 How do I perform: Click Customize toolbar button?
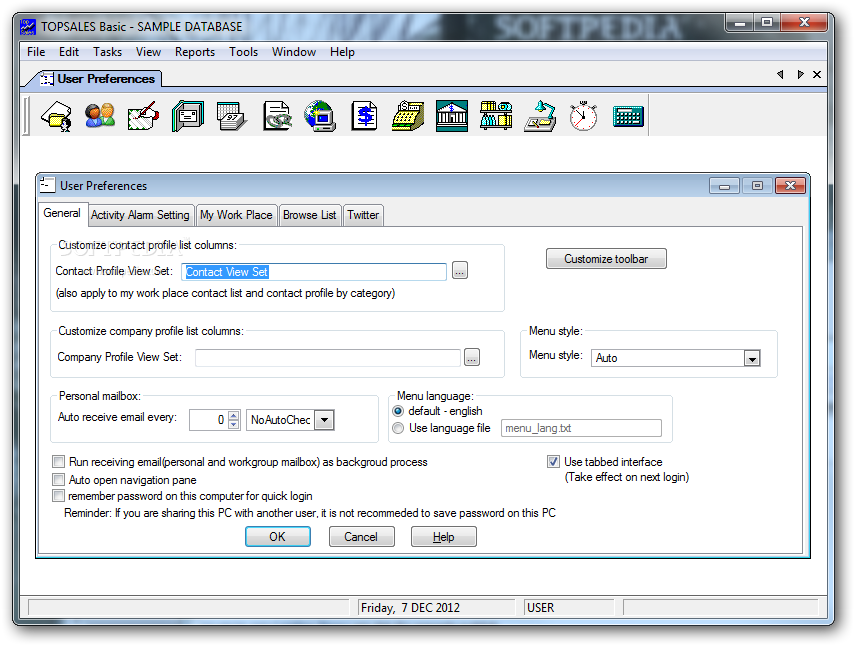point(606,259)
